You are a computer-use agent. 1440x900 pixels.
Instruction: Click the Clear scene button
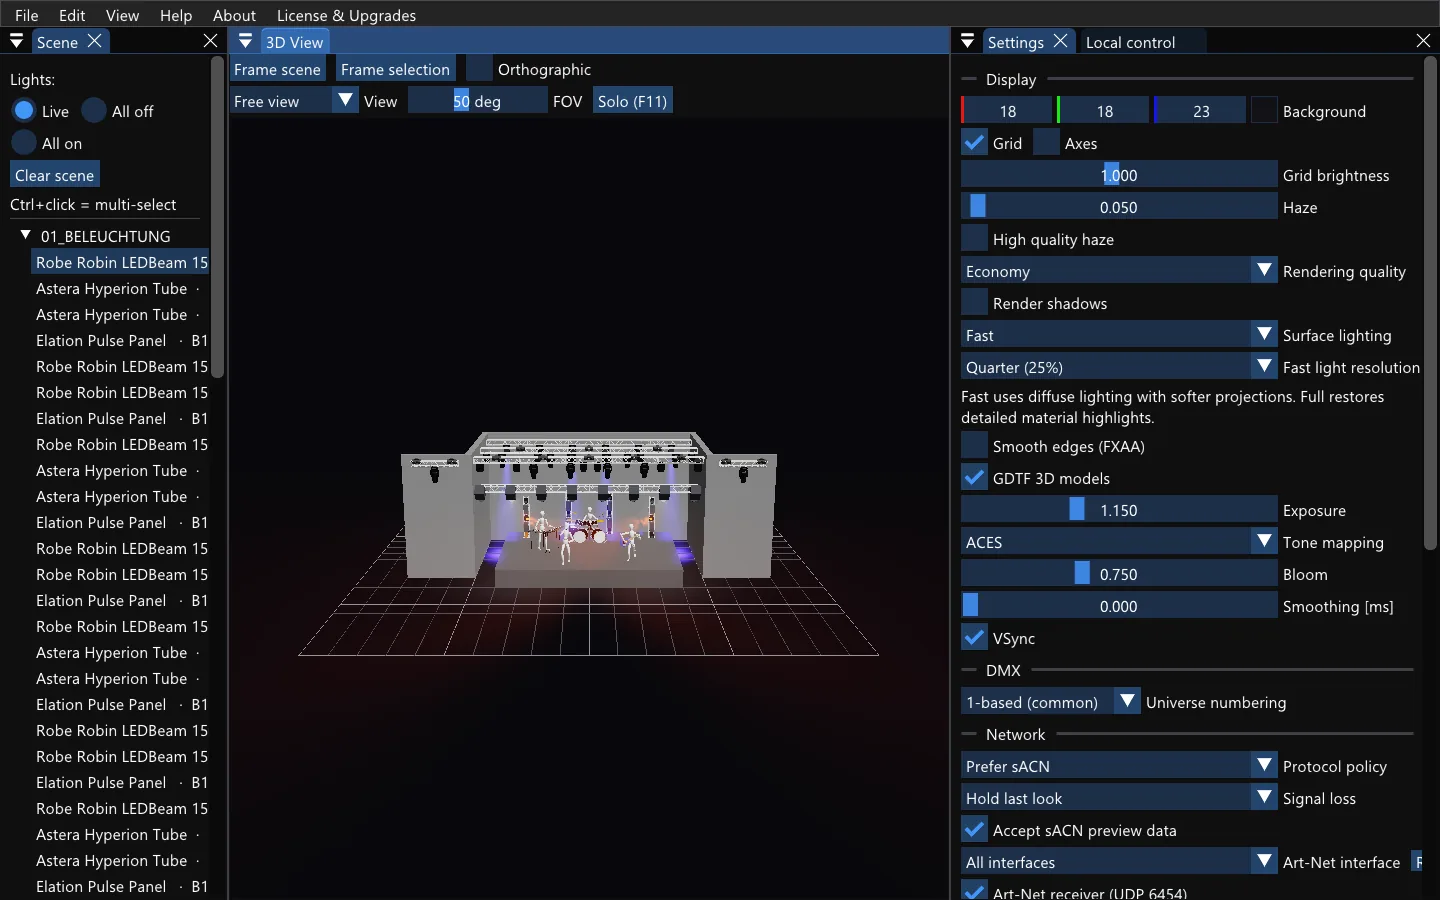[55, 175]
